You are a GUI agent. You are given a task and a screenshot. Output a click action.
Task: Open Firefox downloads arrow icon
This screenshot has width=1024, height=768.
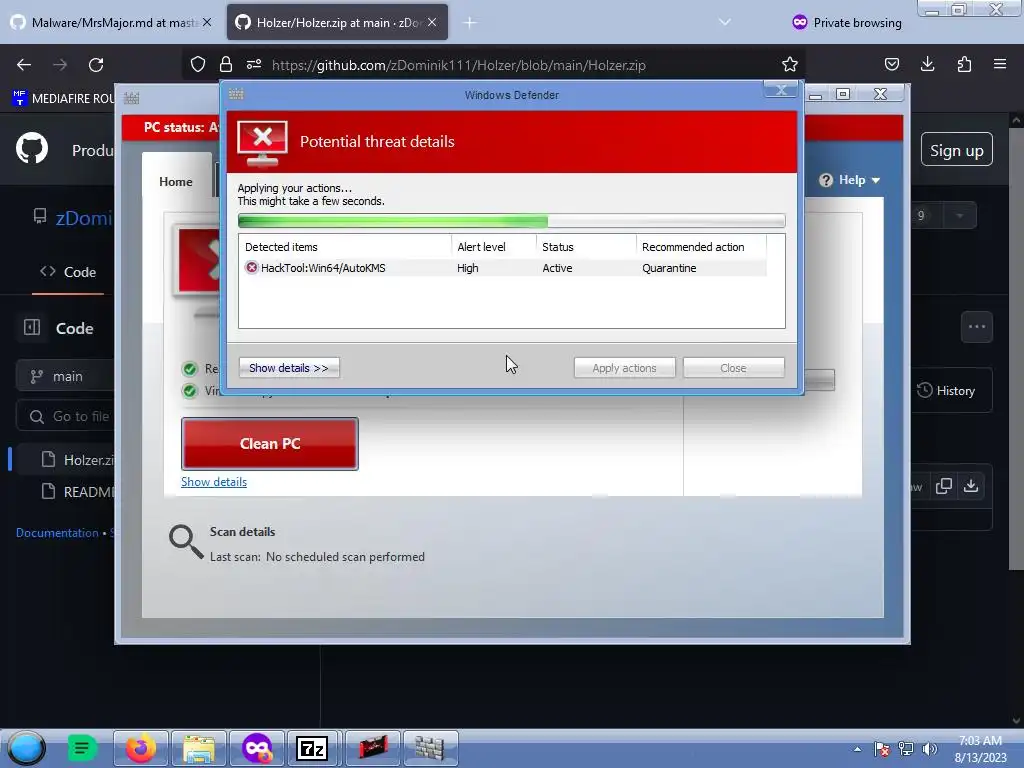coord(927,65)
